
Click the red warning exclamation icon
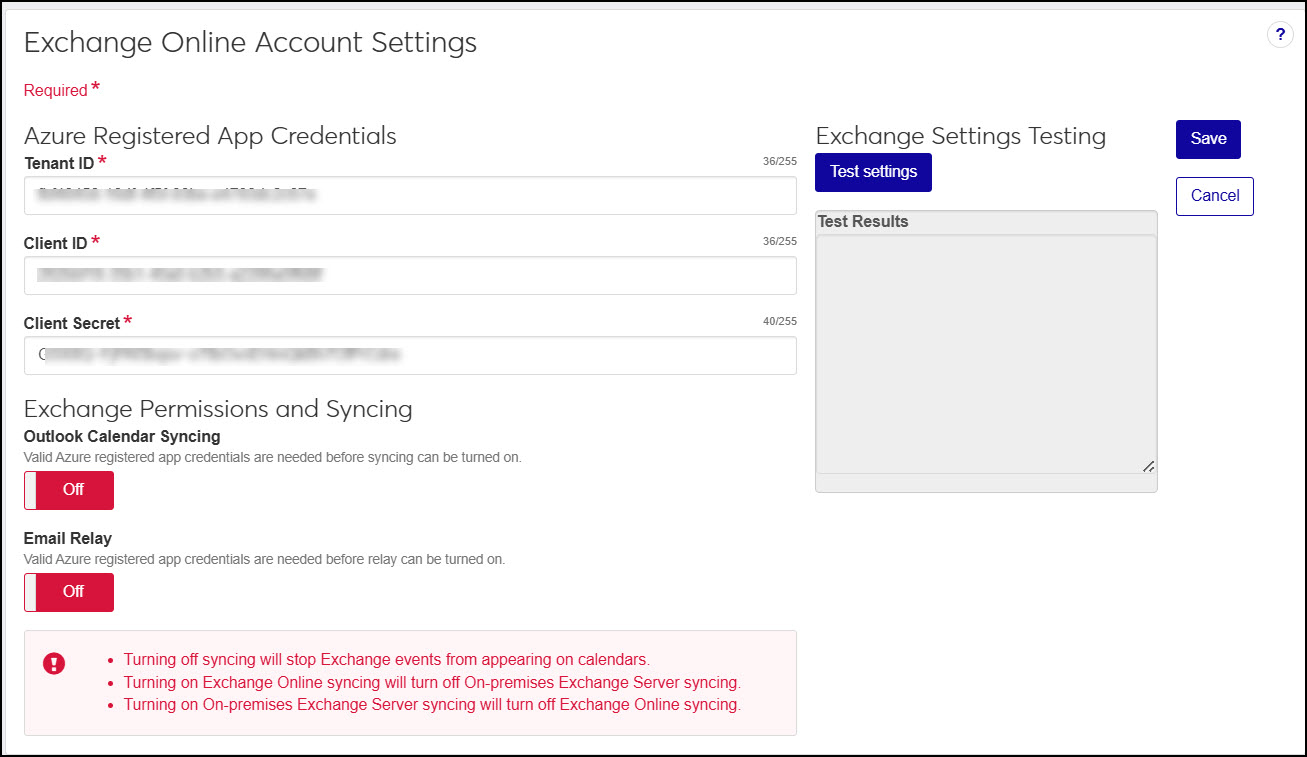pos(54,663)
